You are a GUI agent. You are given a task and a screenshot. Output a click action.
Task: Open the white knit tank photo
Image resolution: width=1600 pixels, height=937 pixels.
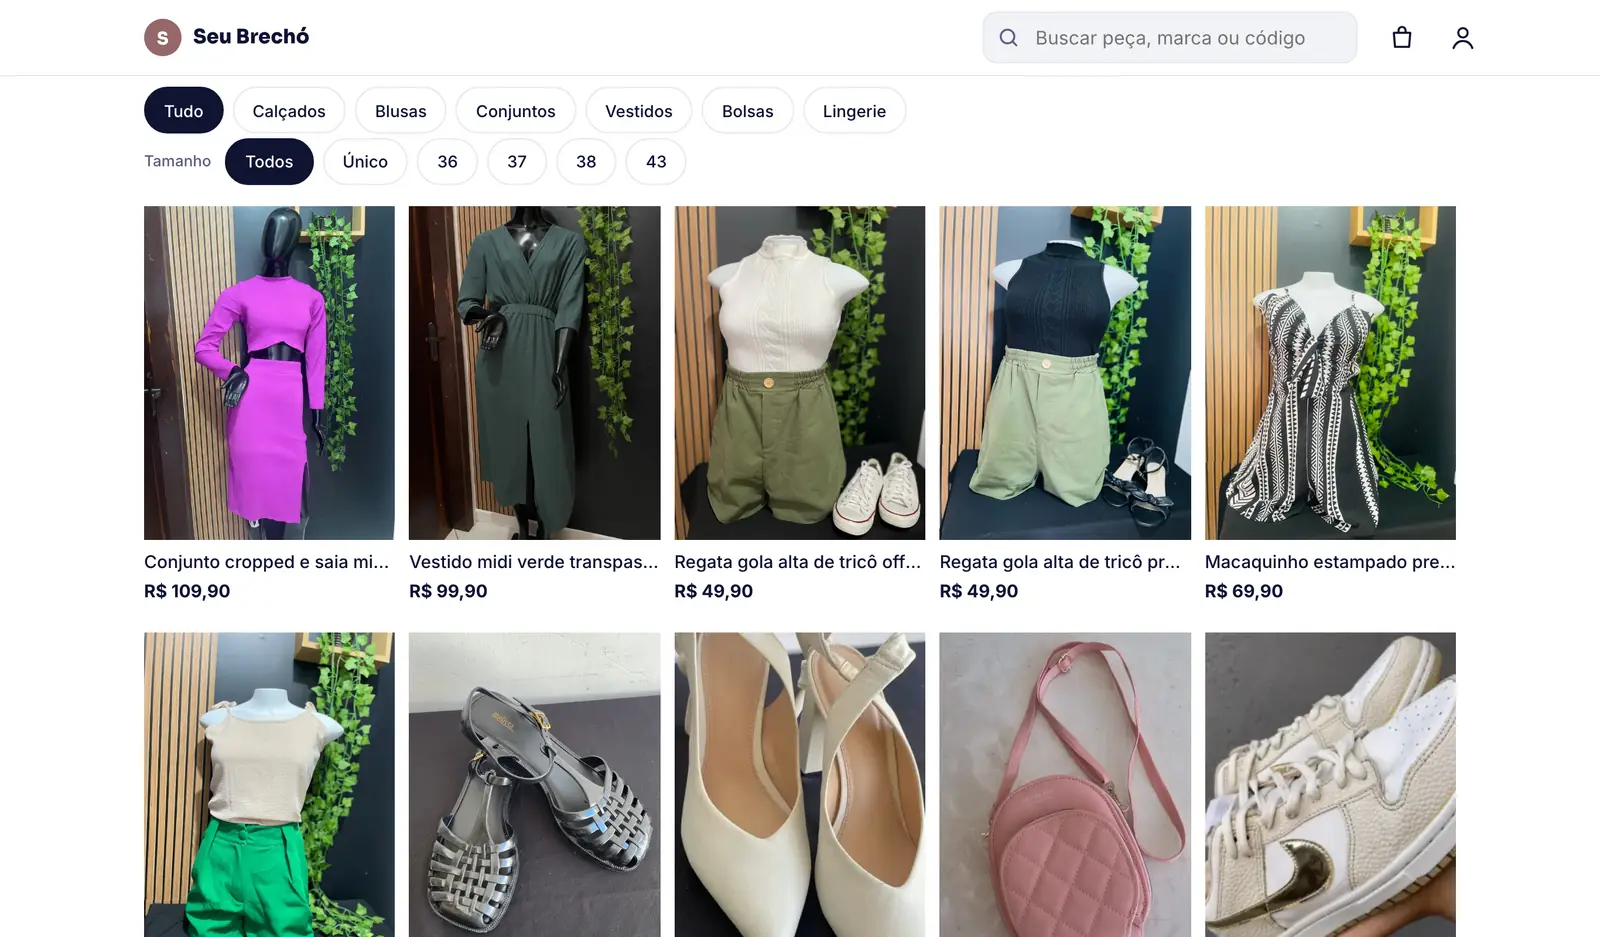[800, 373]
